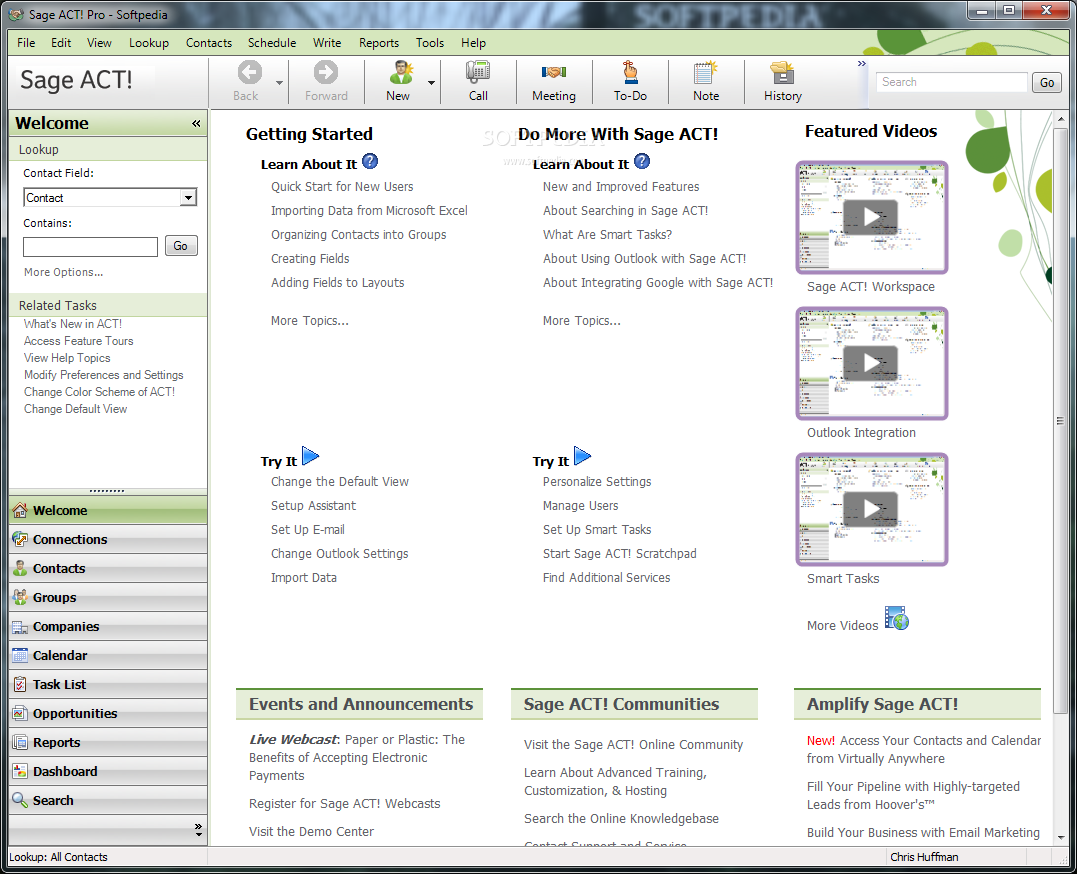
Task: Collapse the Welcome sidebar panel
Action: [x=196, y=123]
